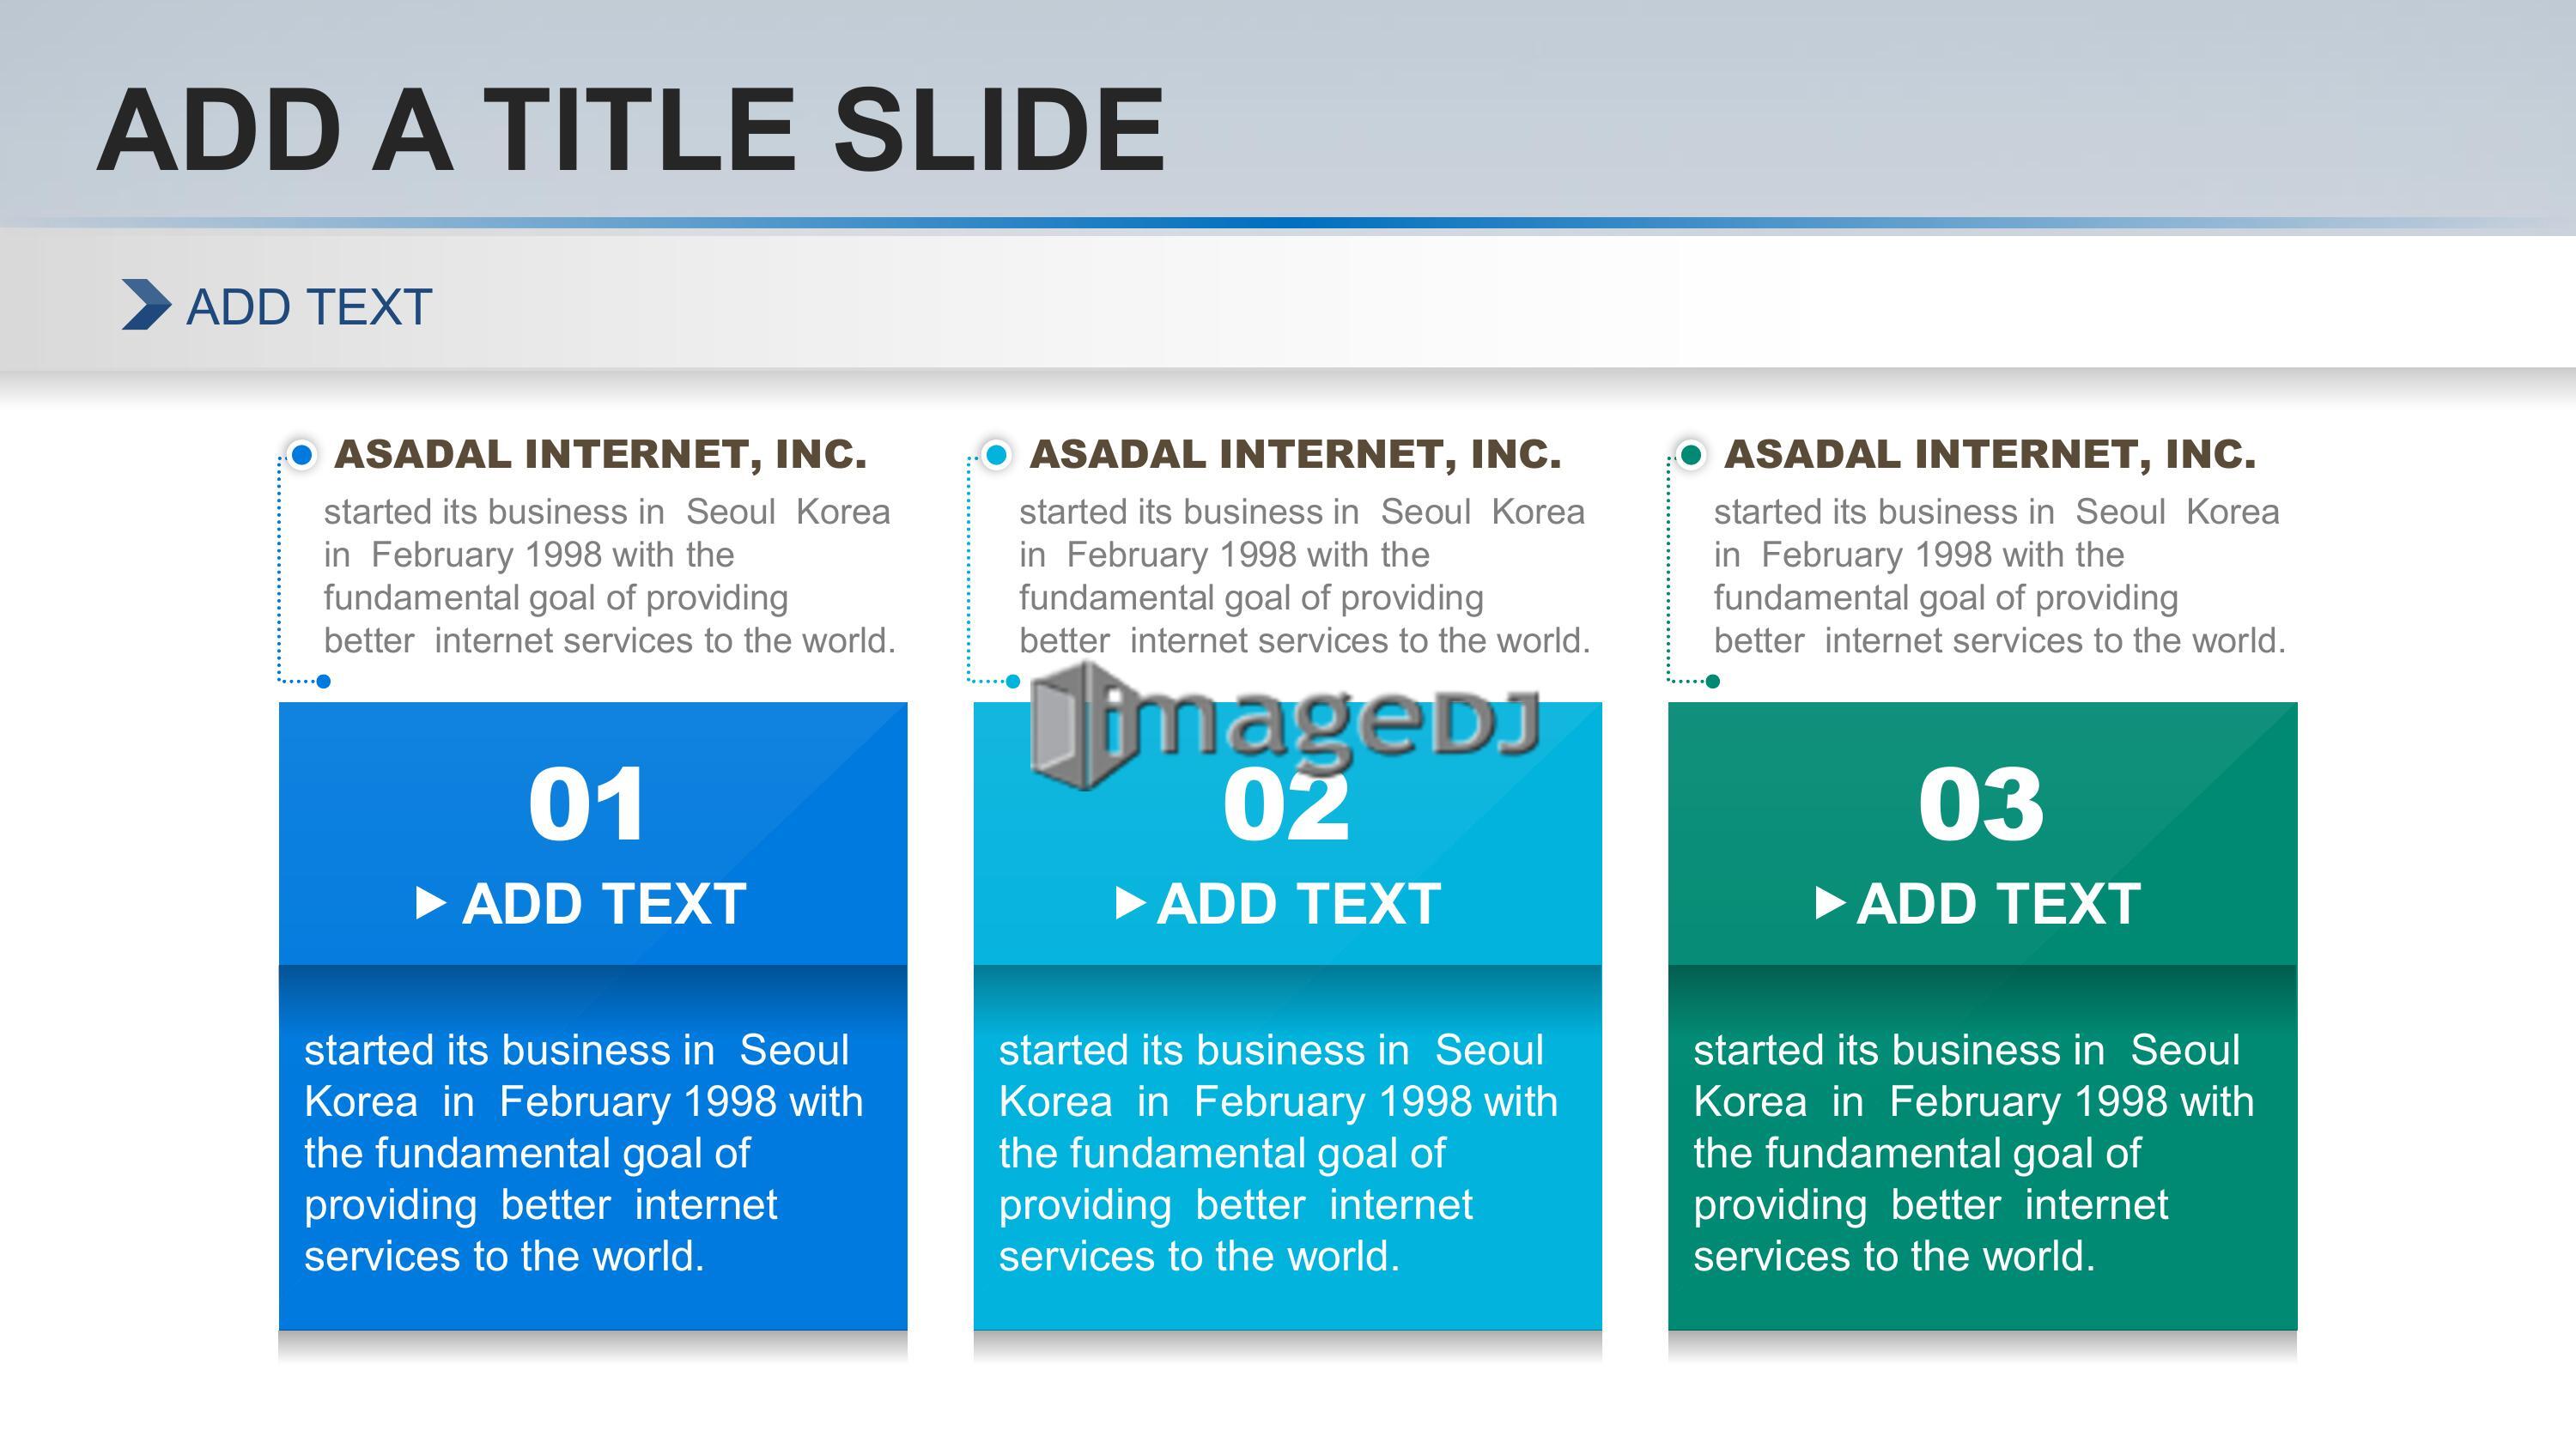
Task: Select the gray paragraph above card 02
Action: pos(1304,576)
